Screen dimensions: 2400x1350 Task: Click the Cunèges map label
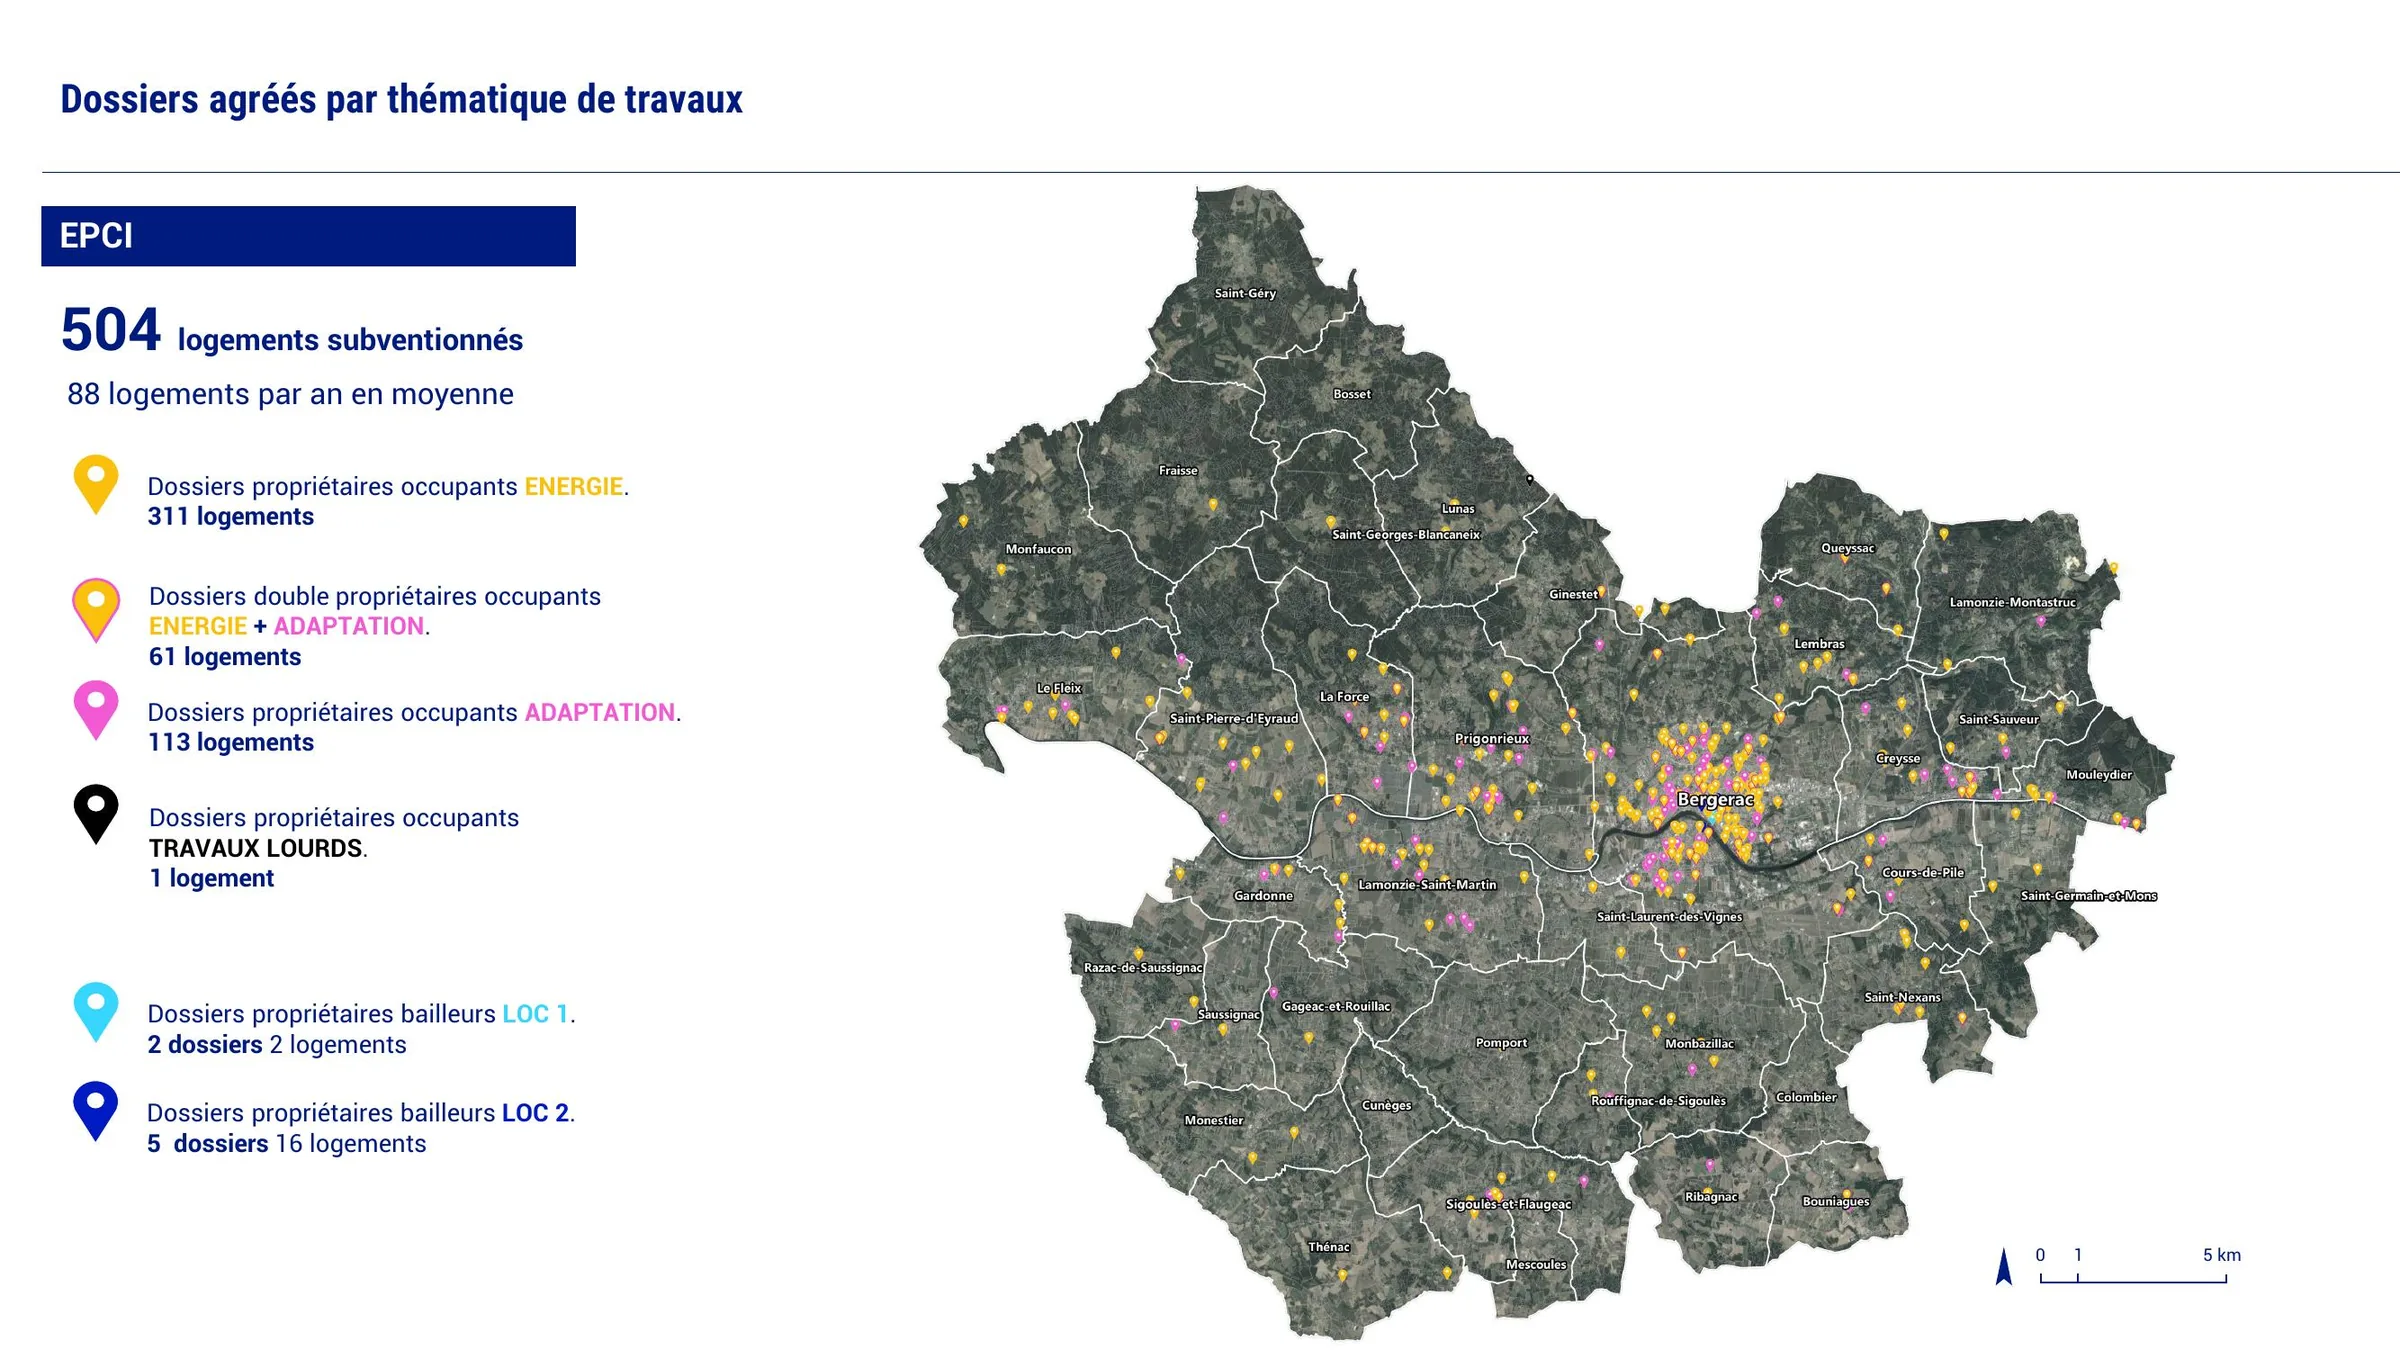pyautogui.click(x=1386, y=1106)
